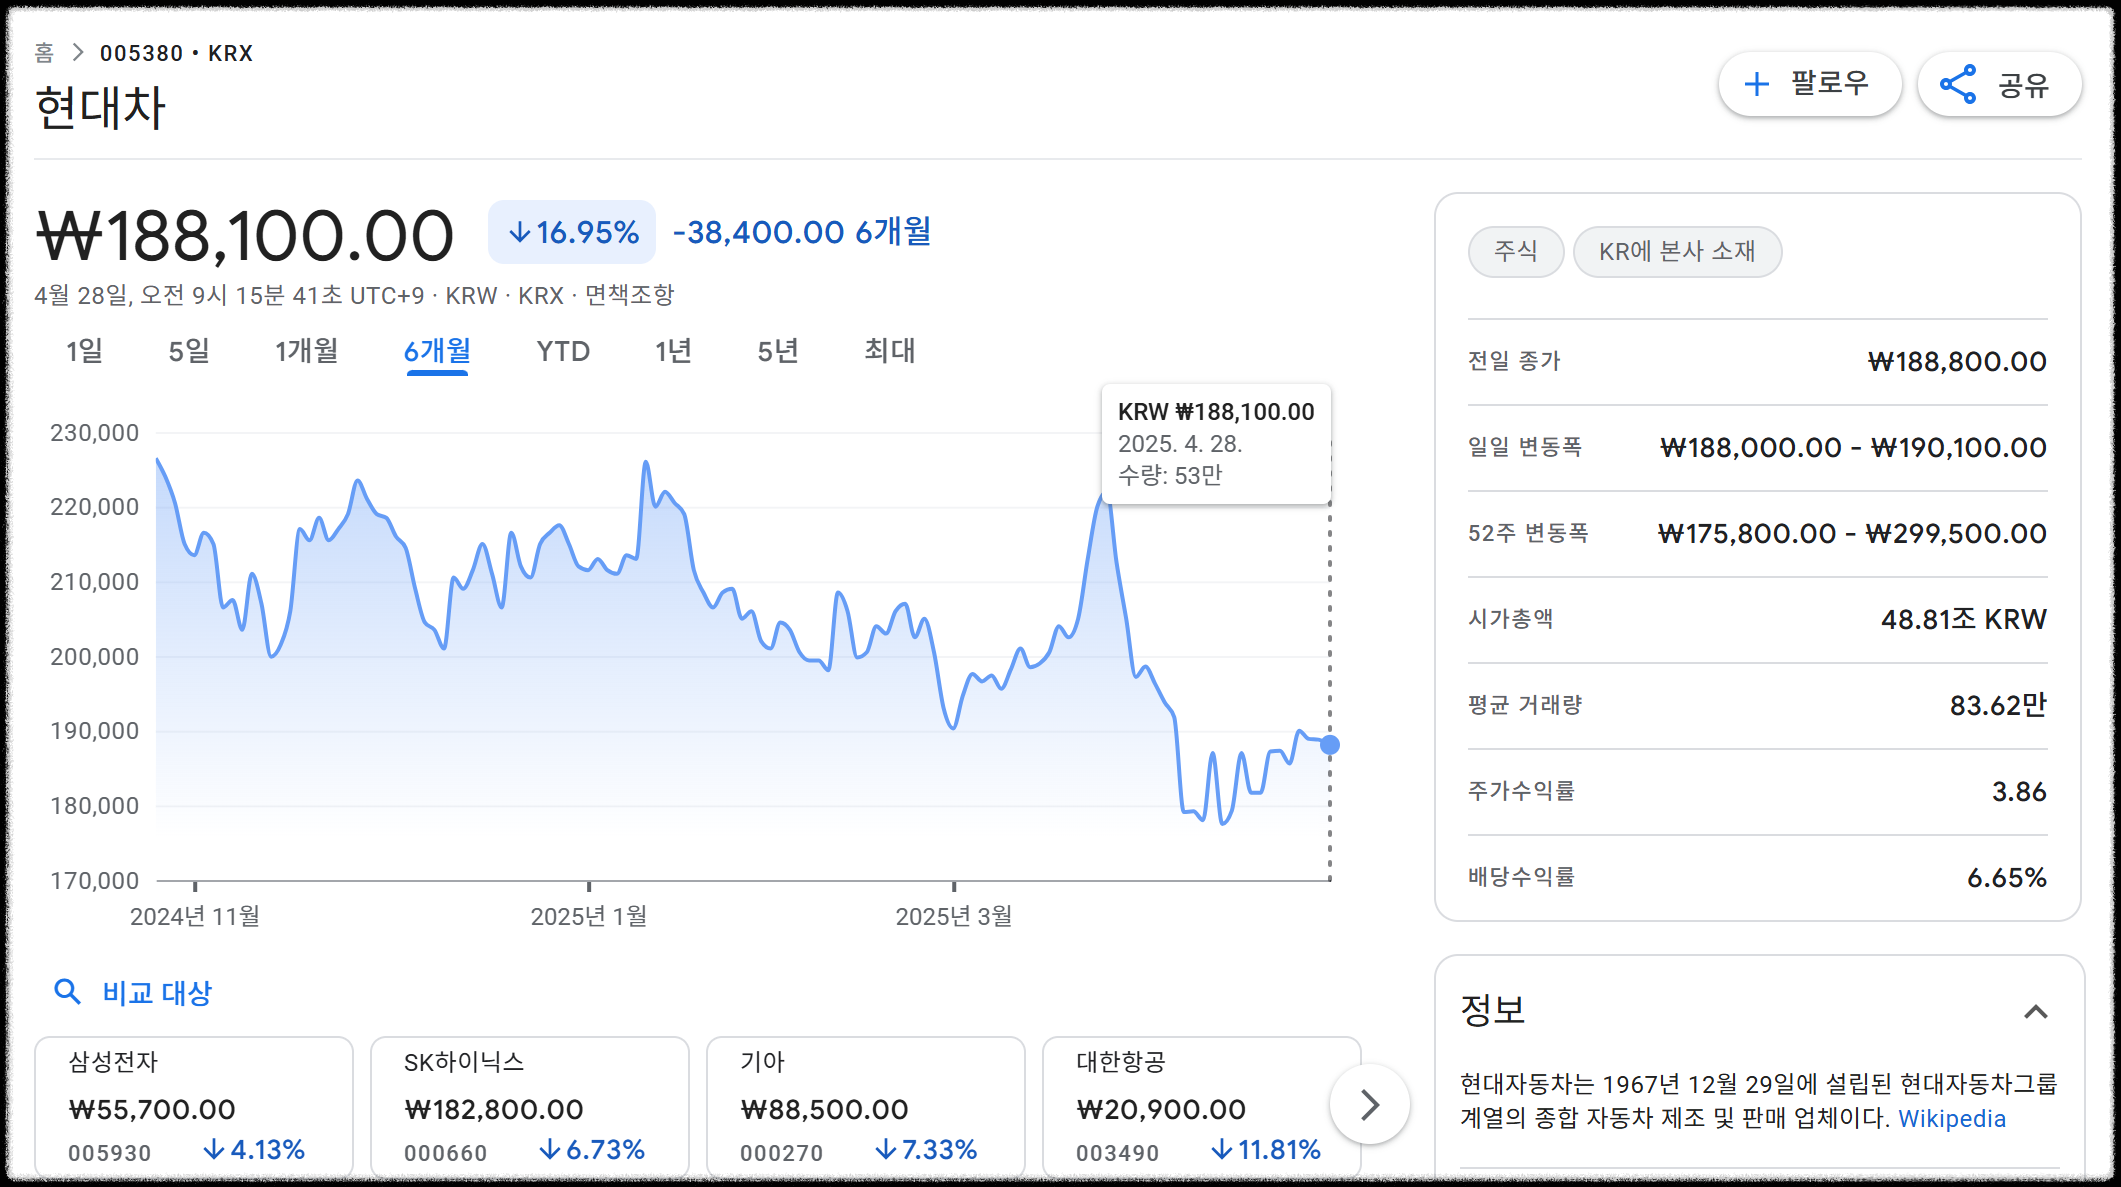Screen dimensions: 2121x1187
Task: Select the 6개월 range tab
Action: point(437,351)
